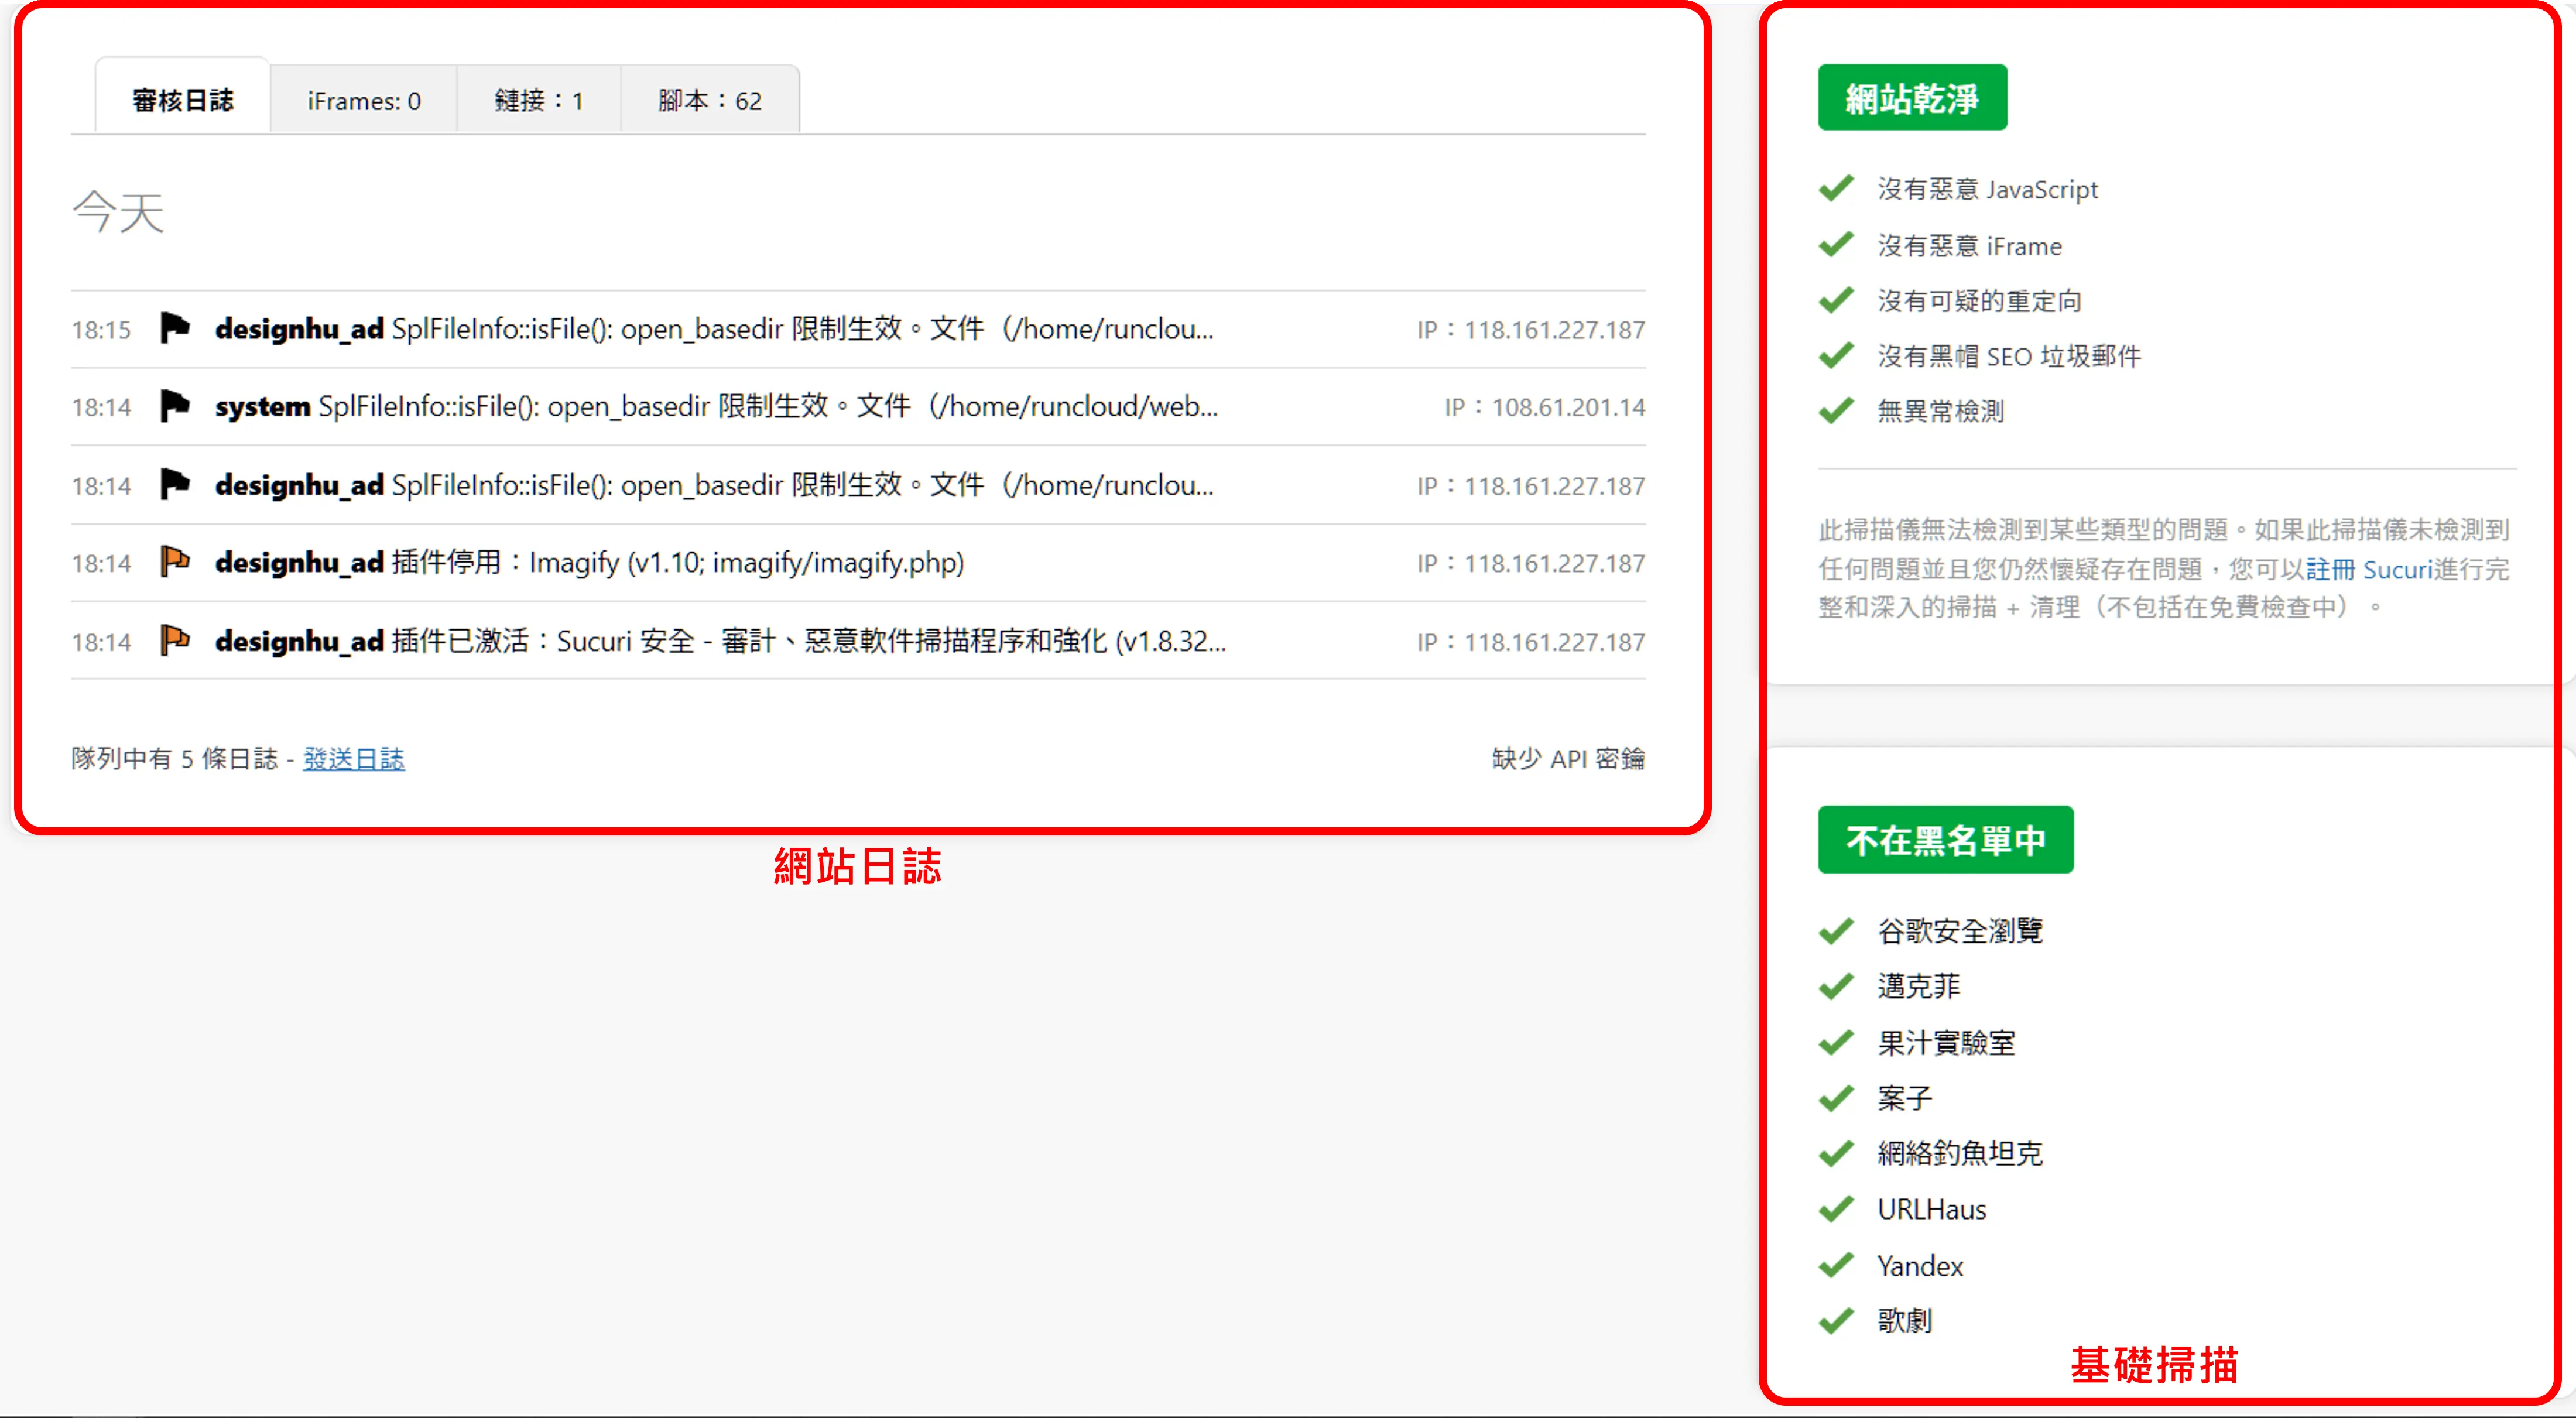2576x1418 pixels.
Task: Click the 缺少 API 密鑰 text
Action: click(1568, 759)
